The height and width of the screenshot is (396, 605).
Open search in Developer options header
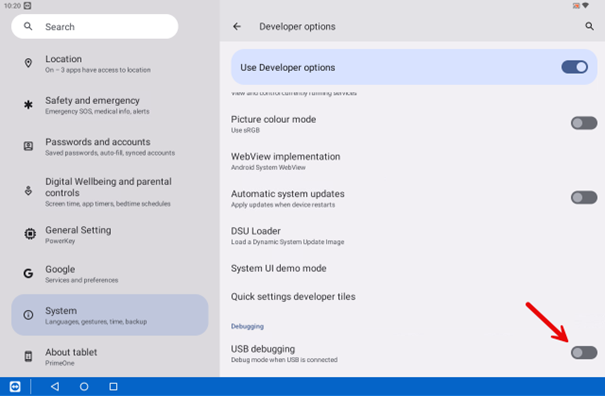pos(589,26)
